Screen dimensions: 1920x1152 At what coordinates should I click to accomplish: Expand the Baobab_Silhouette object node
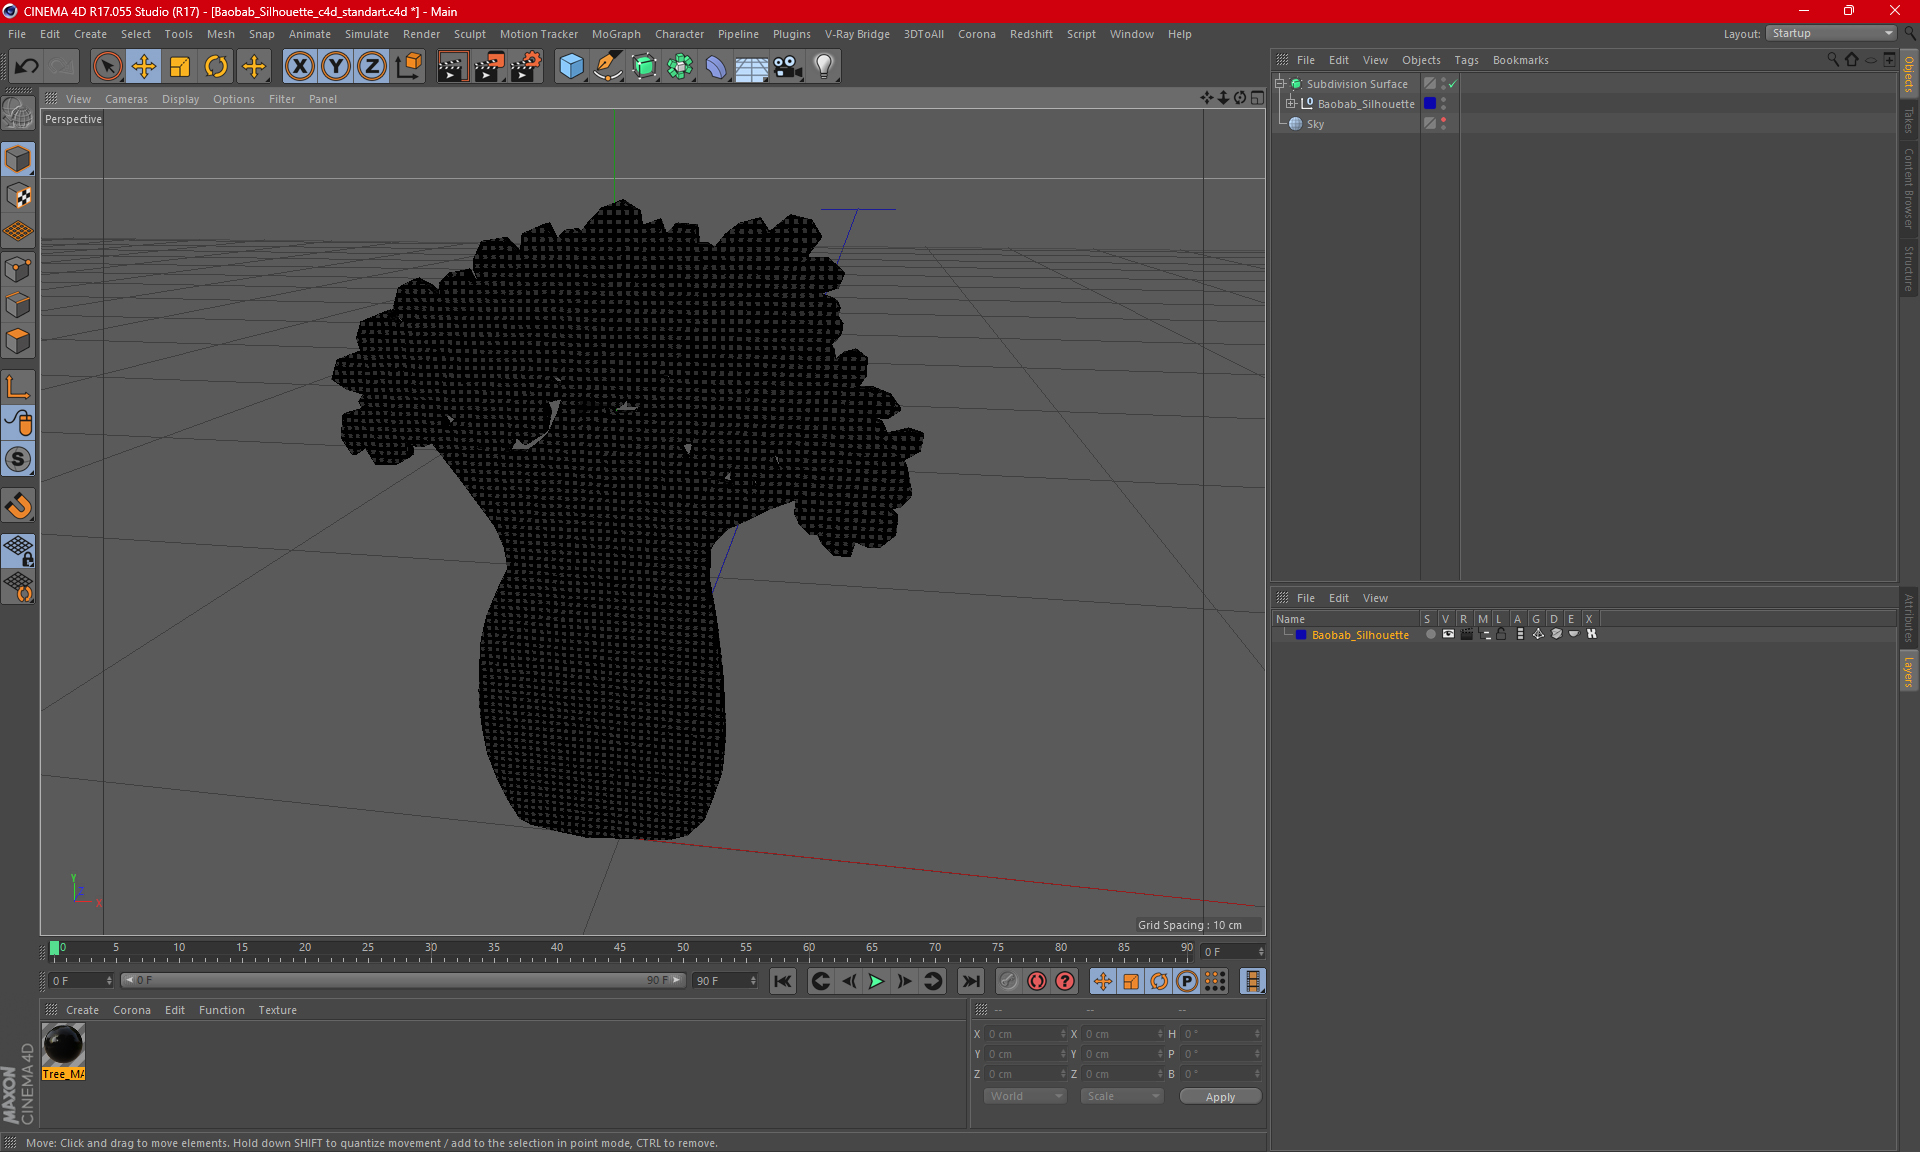point(1291,103)
